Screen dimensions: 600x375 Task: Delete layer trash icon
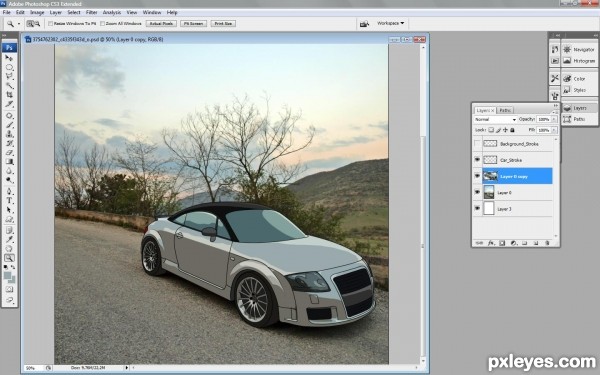click(x=547, y=243)
